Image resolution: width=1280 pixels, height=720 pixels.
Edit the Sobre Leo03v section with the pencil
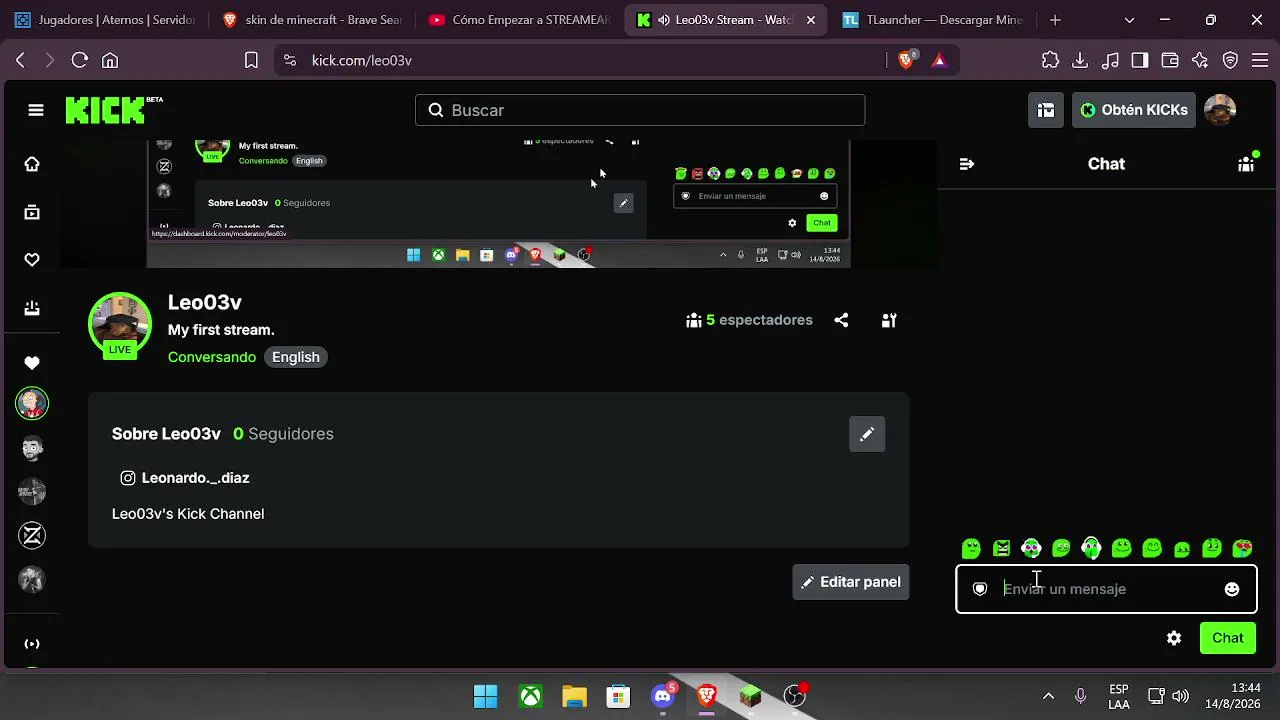click(x=867, y=434)
